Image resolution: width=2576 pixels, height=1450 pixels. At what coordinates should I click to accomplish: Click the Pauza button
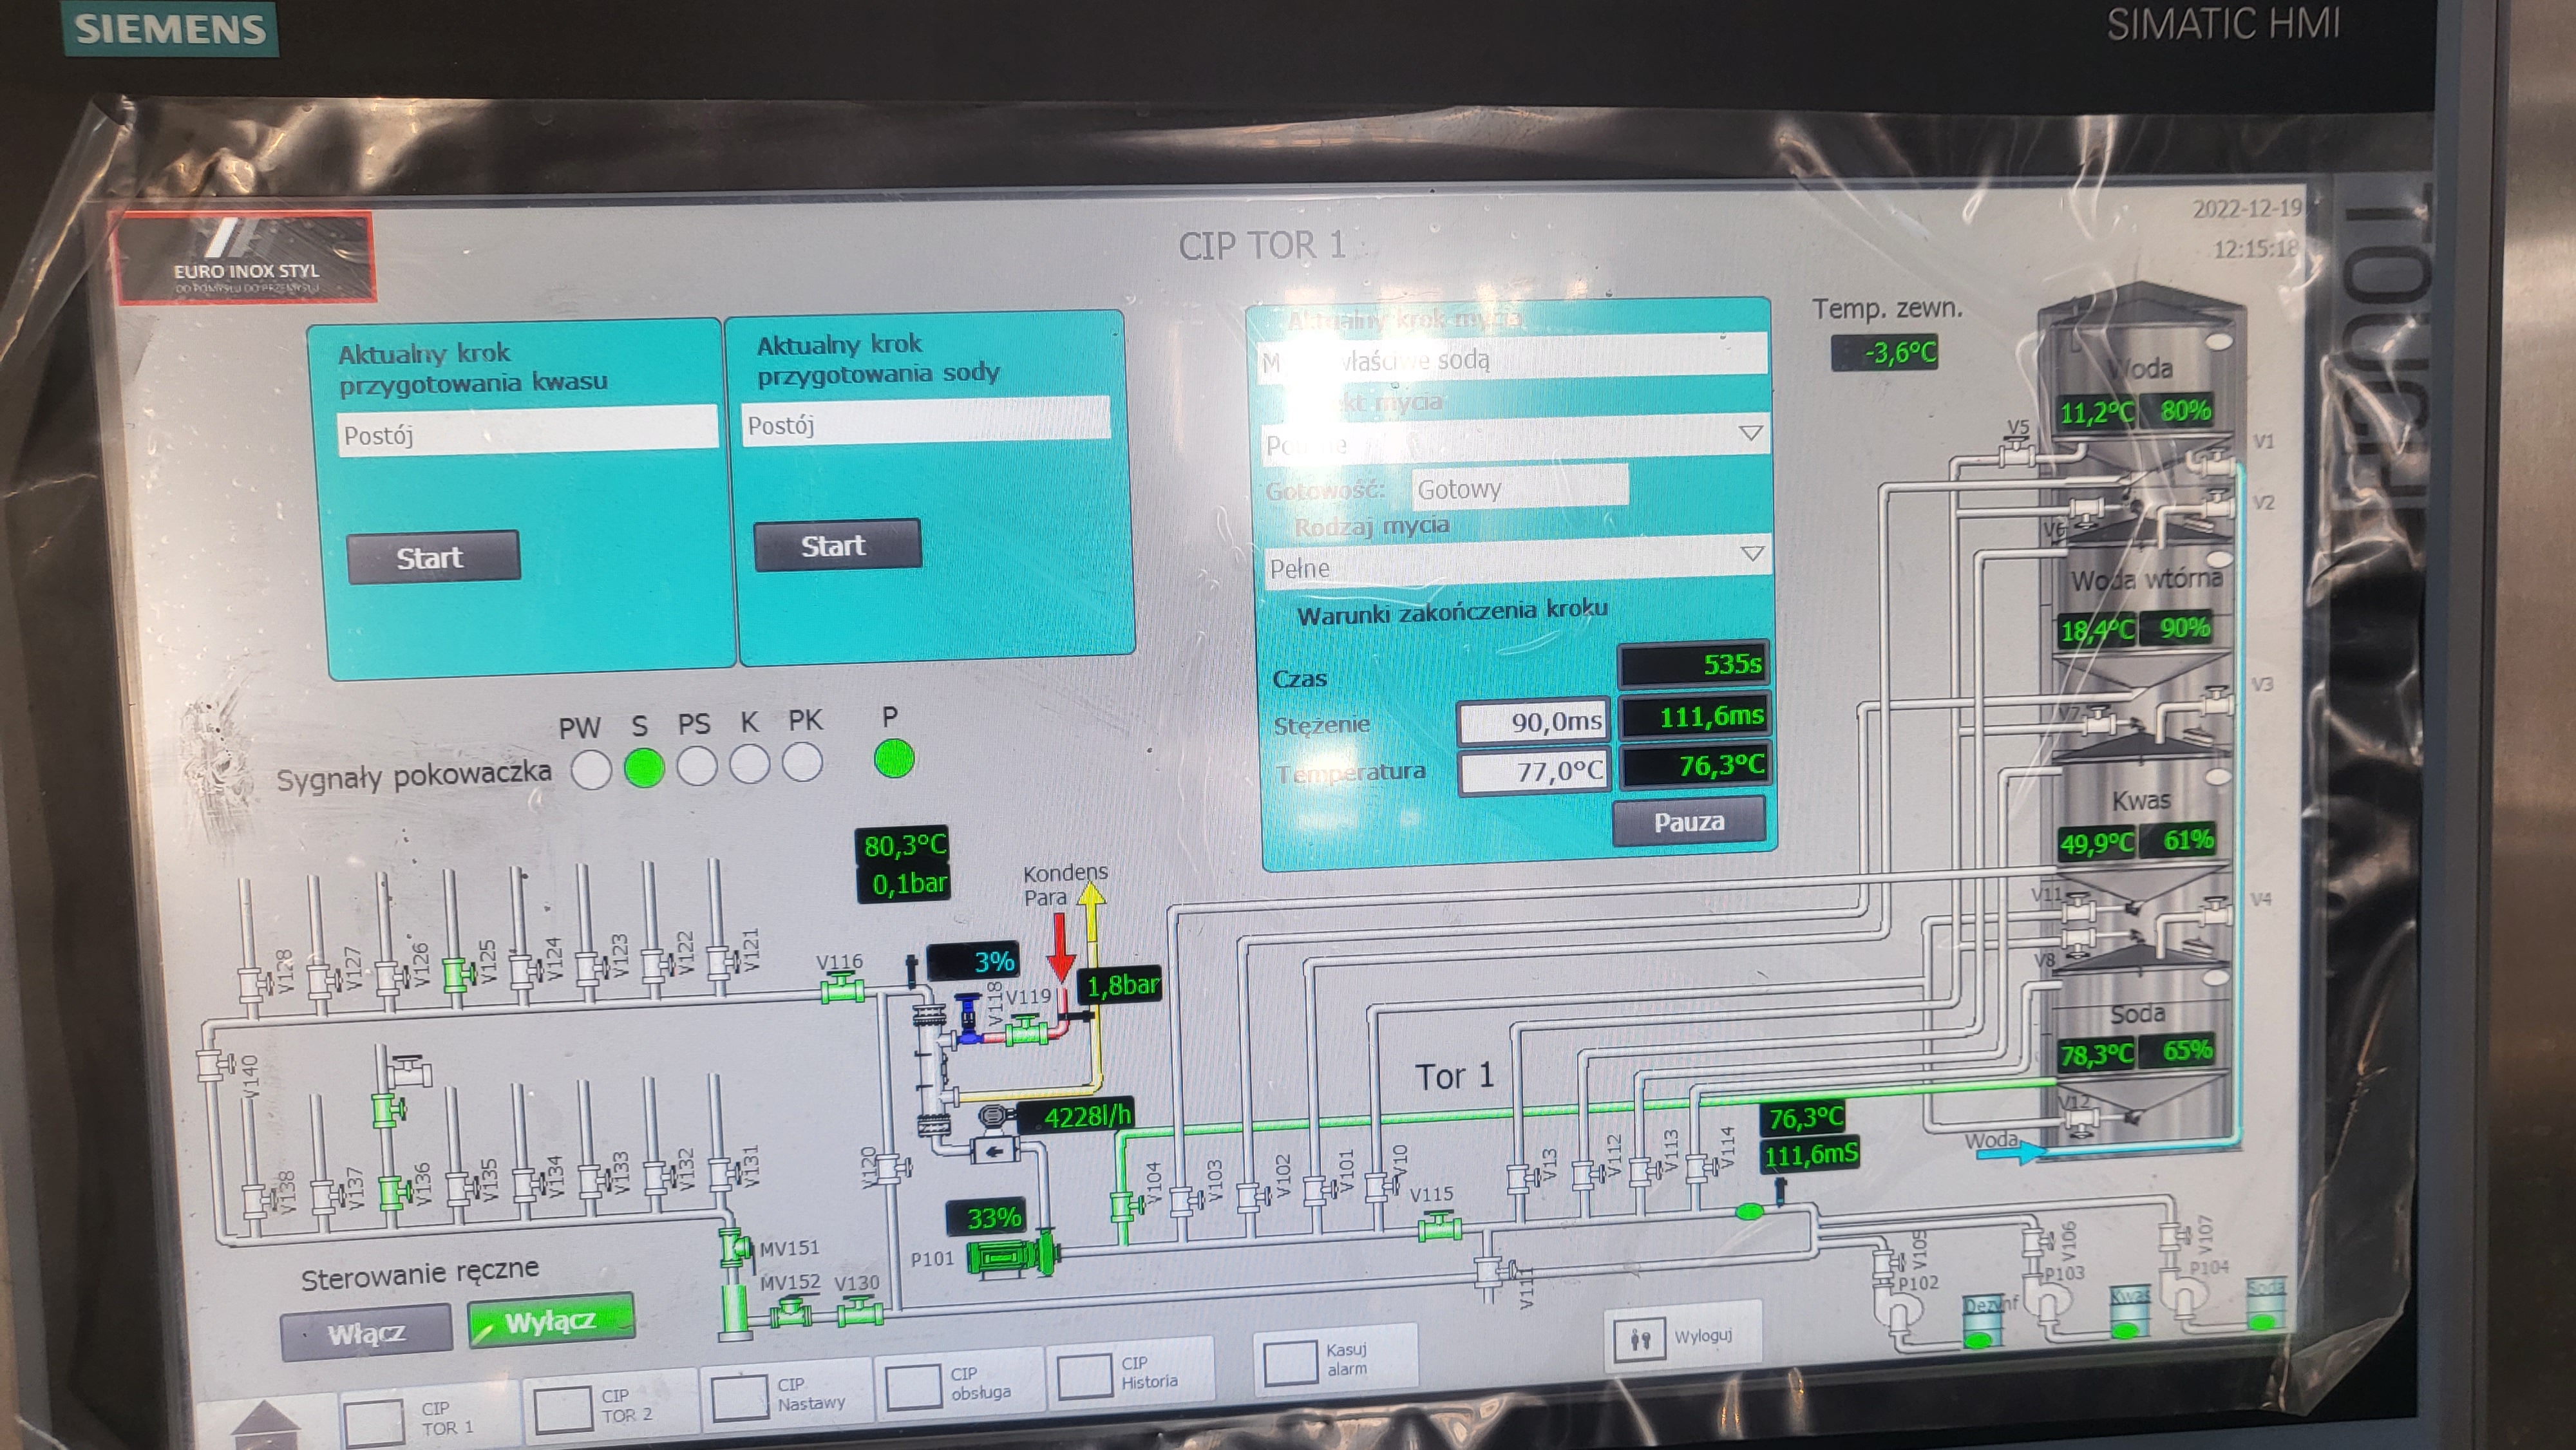(1688, 822)
